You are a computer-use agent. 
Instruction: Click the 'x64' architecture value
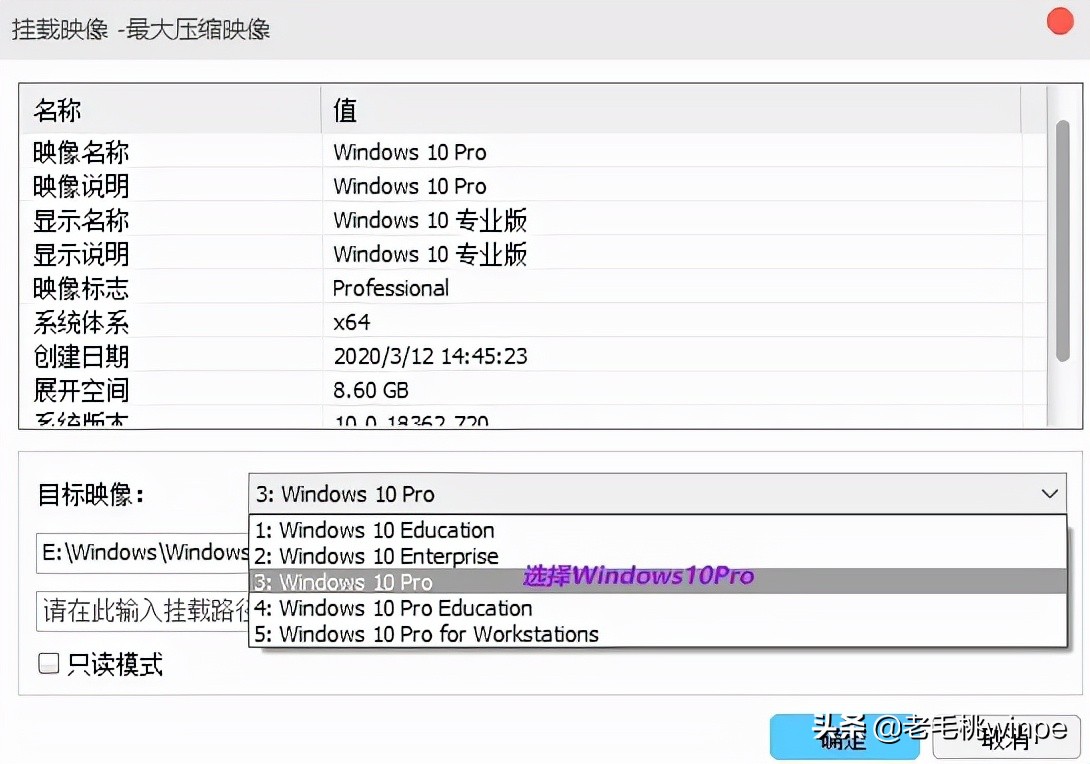pos(352,323)
